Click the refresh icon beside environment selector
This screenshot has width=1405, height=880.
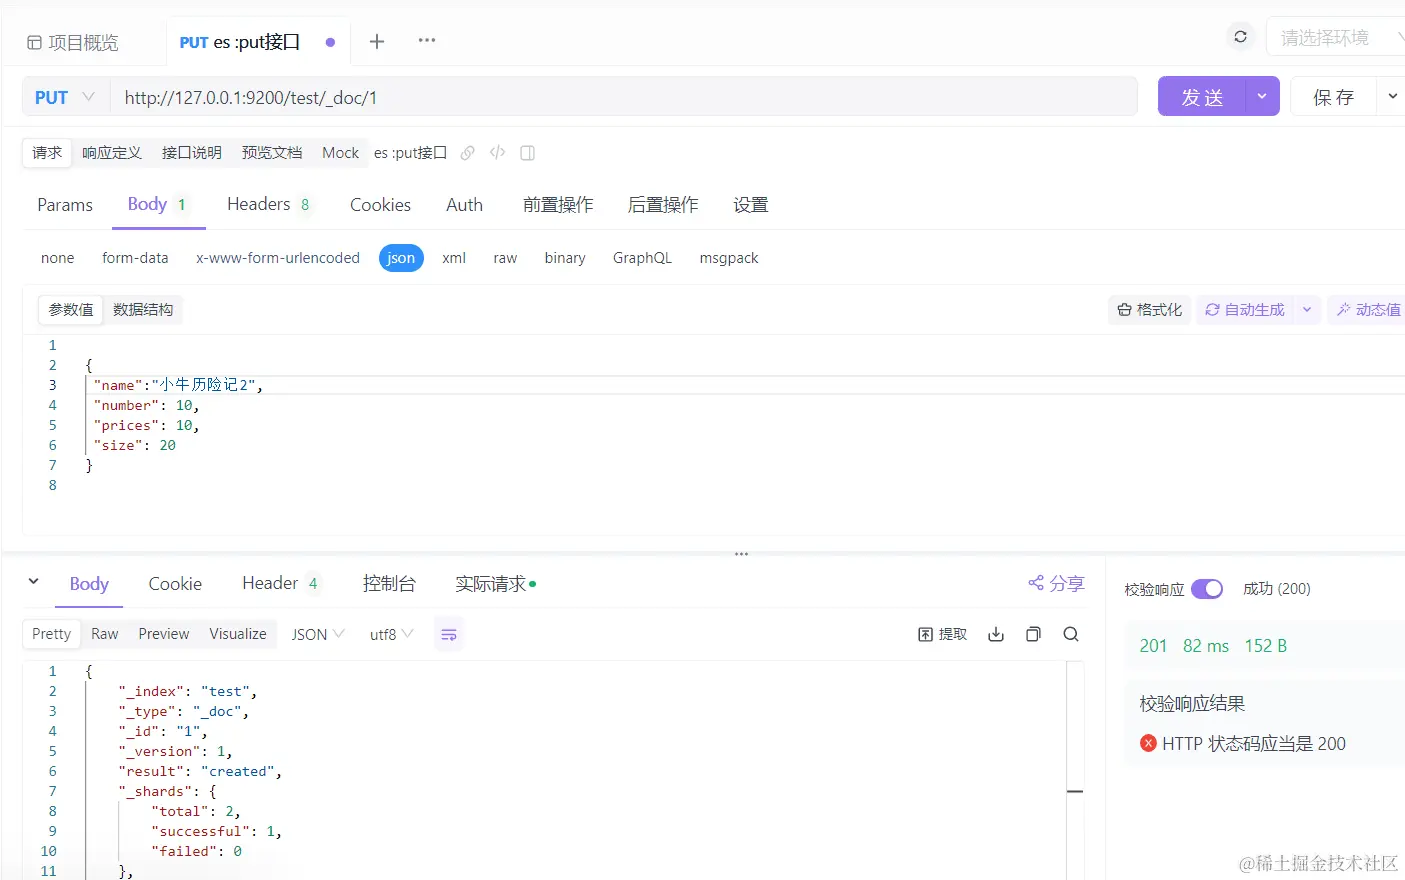(x=1240, y=37)
